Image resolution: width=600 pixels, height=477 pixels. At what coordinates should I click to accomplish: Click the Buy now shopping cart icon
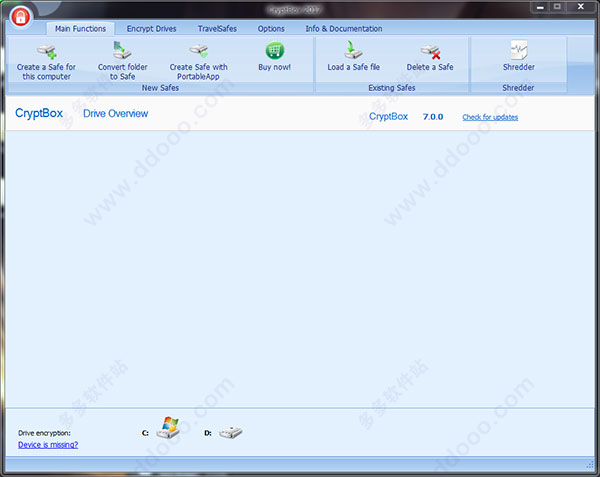tap(274, 51)
